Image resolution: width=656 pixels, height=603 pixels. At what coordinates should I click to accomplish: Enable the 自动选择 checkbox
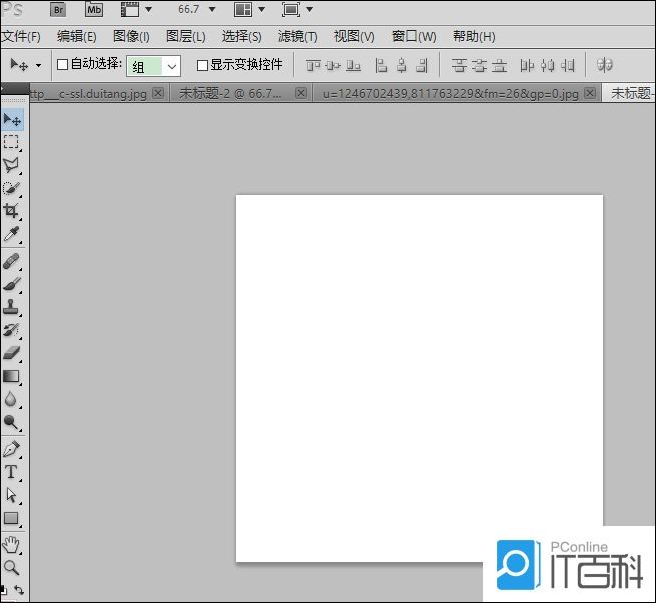coord(62,65)
